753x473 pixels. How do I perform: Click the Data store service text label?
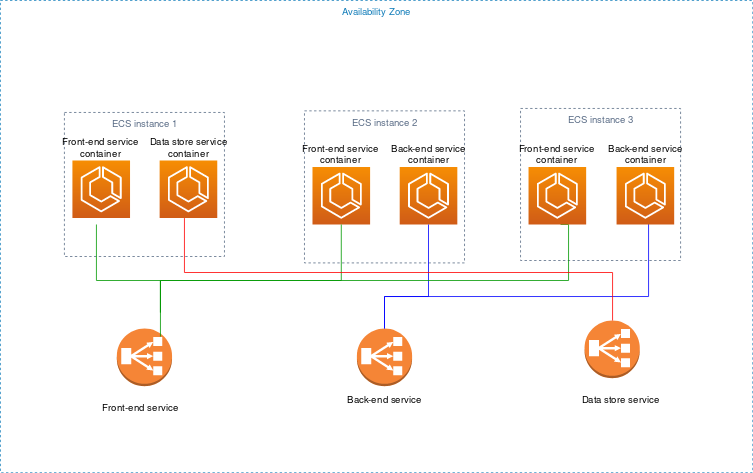pyautogui.click(x=620, y=400)
